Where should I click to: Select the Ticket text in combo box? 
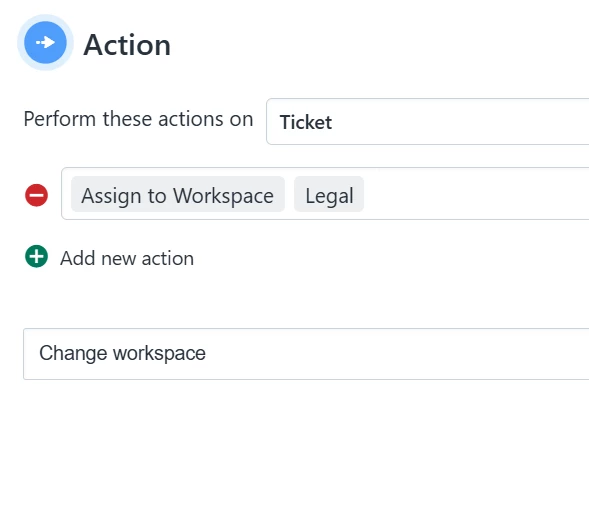coord(306,122)
